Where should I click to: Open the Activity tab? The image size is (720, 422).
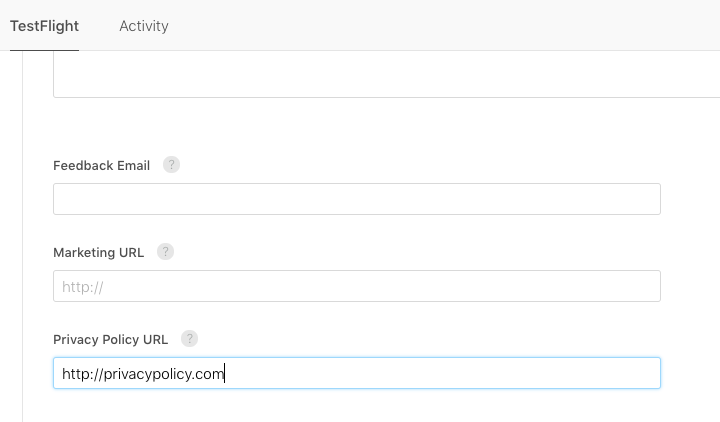pyautogui.click(x=144, y=26)
